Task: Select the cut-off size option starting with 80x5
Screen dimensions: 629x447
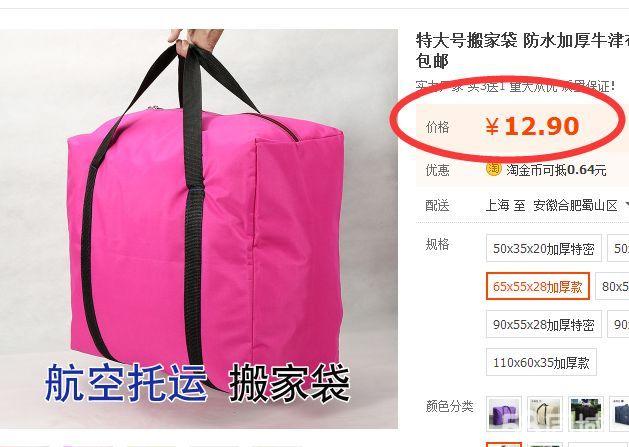Action: (613, 286)
